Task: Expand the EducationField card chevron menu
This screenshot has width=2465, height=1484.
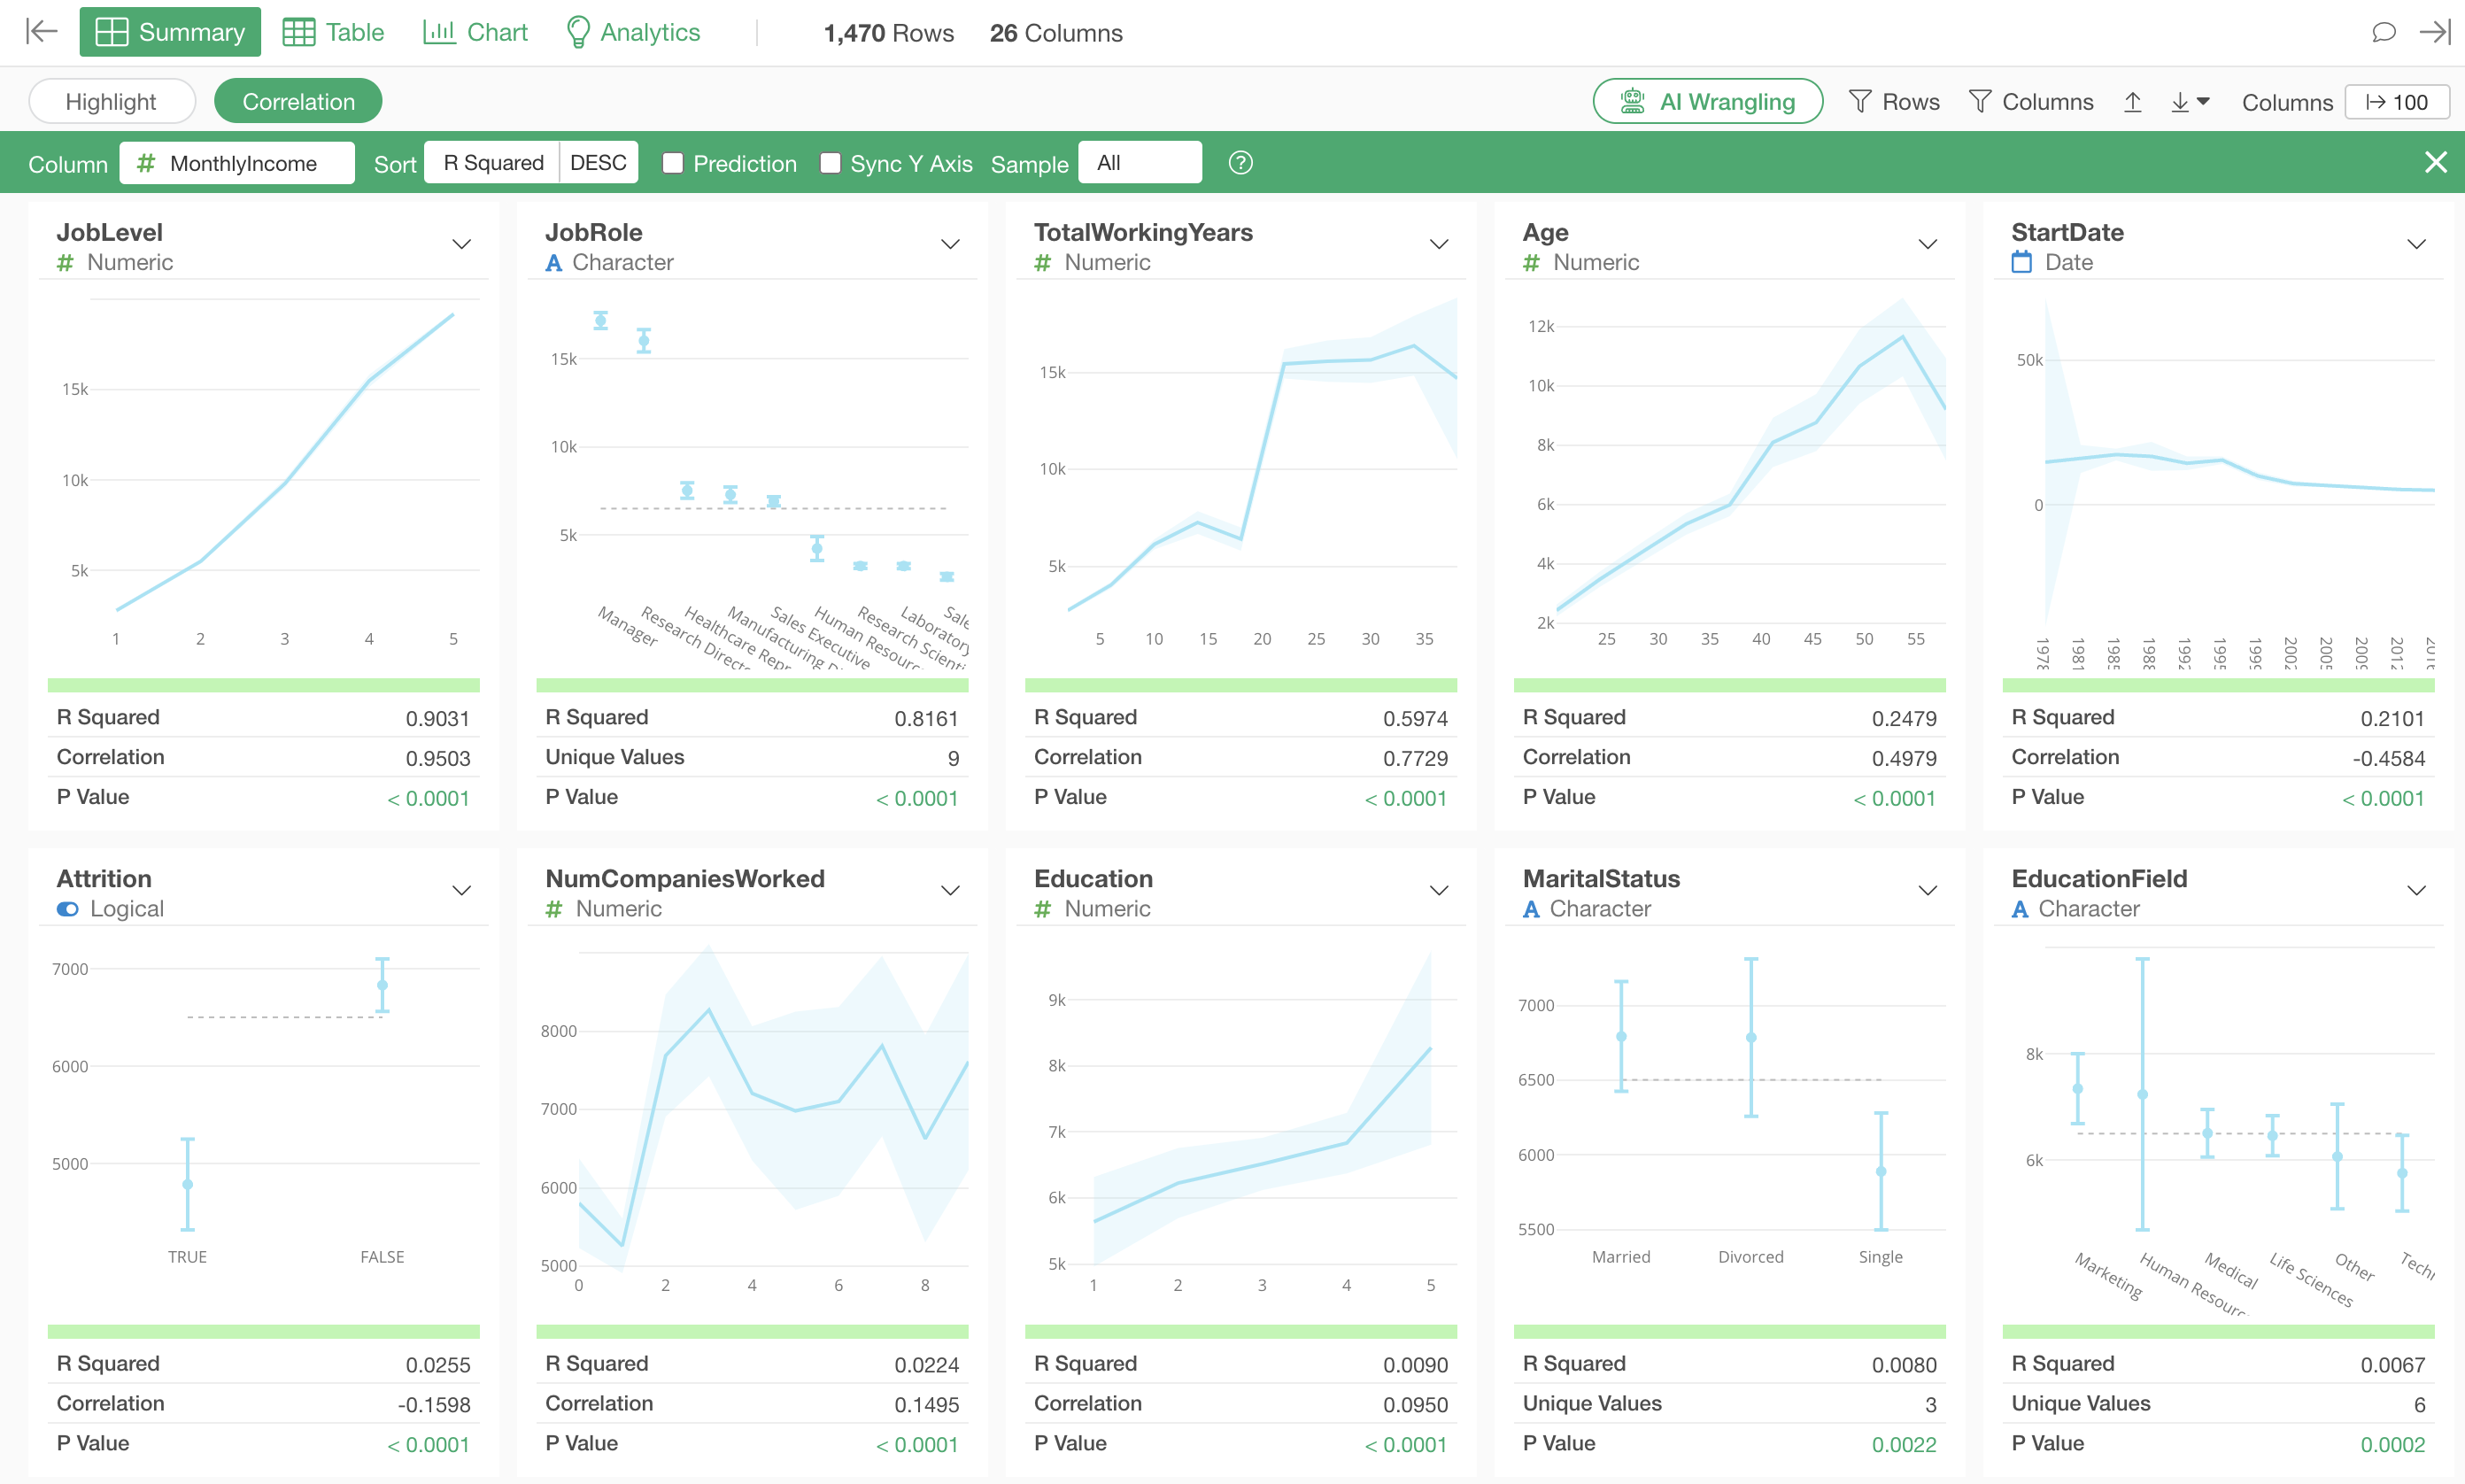Action: coord(2416,891)
